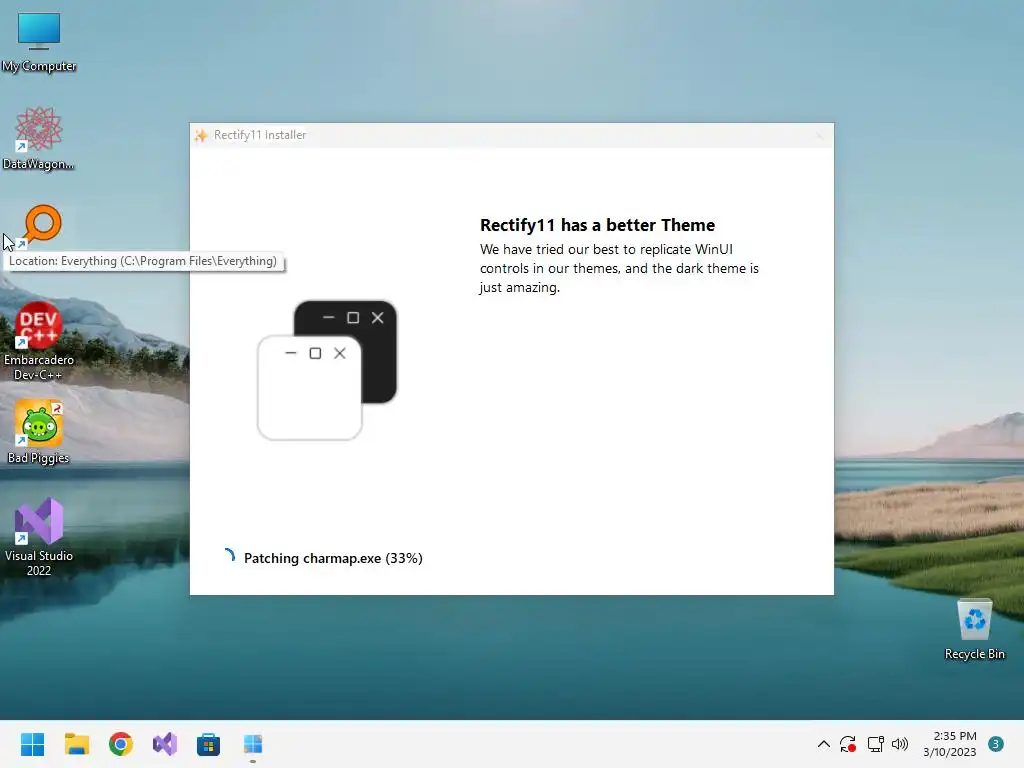Open the notification badge showing 3
Viewport: 1024px width, 768px height.
(996, 744)
